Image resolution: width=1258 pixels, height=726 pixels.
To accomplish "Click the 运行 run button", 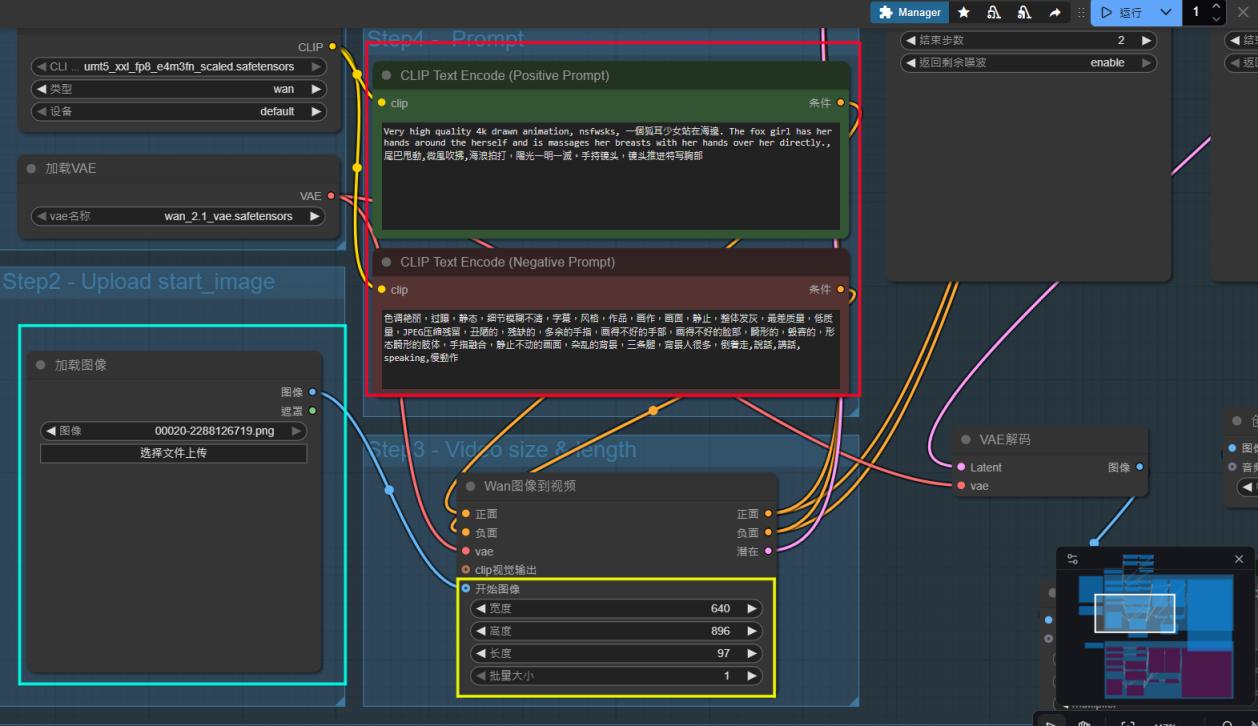I will tap(1121, 12).
